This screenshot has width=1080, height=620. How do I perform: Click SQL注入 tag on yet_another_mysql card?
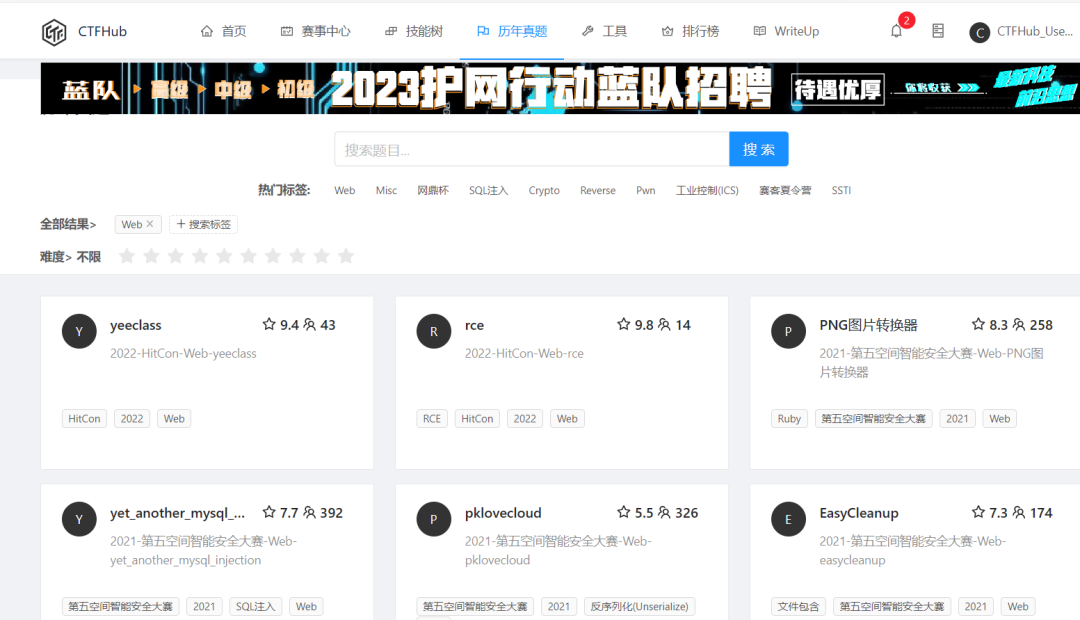(x=256, y=607)
